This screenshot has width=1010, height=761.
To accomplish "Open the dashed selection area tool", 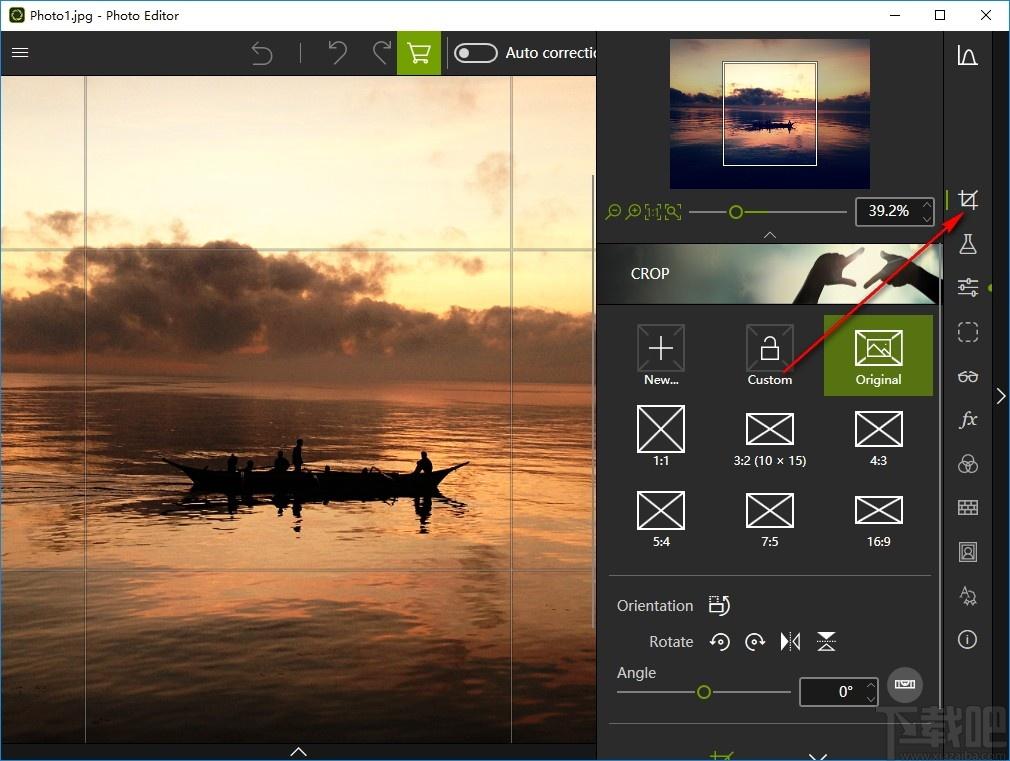I will pyautogui.click(x=967, y=332).
